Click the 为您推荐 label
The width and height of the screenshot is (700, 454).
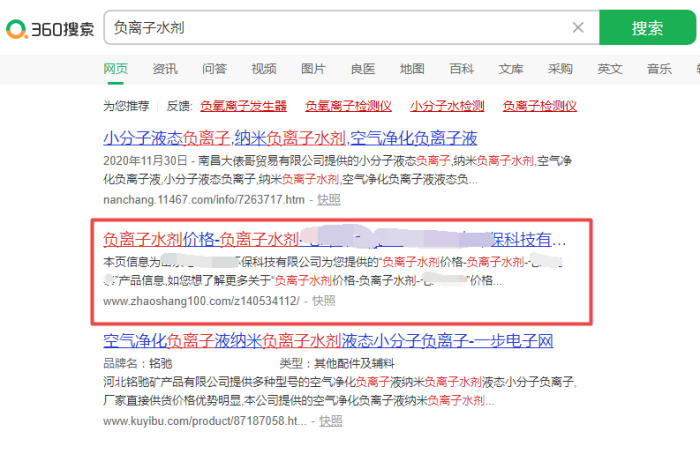[x=126, y=106]
